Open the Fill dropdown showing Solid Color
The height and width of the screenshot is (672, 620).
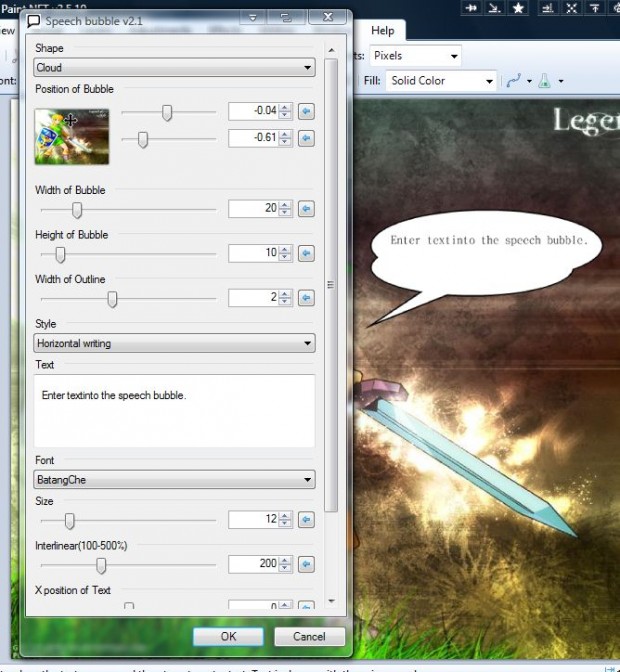(441, 81)
